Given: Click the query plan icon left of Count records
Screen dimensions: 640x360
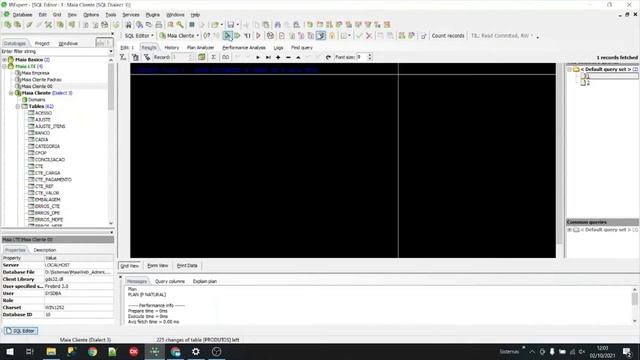Looking at the screenshot, I should (423, 36).
